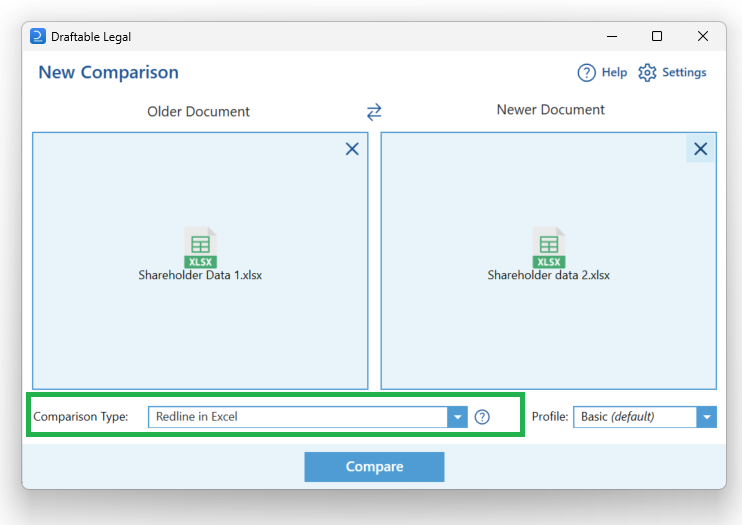This screenshot has width=742, height=525.
Task: Click the Shareholder data 2.xlsx filename
Action: click(548, 275)
